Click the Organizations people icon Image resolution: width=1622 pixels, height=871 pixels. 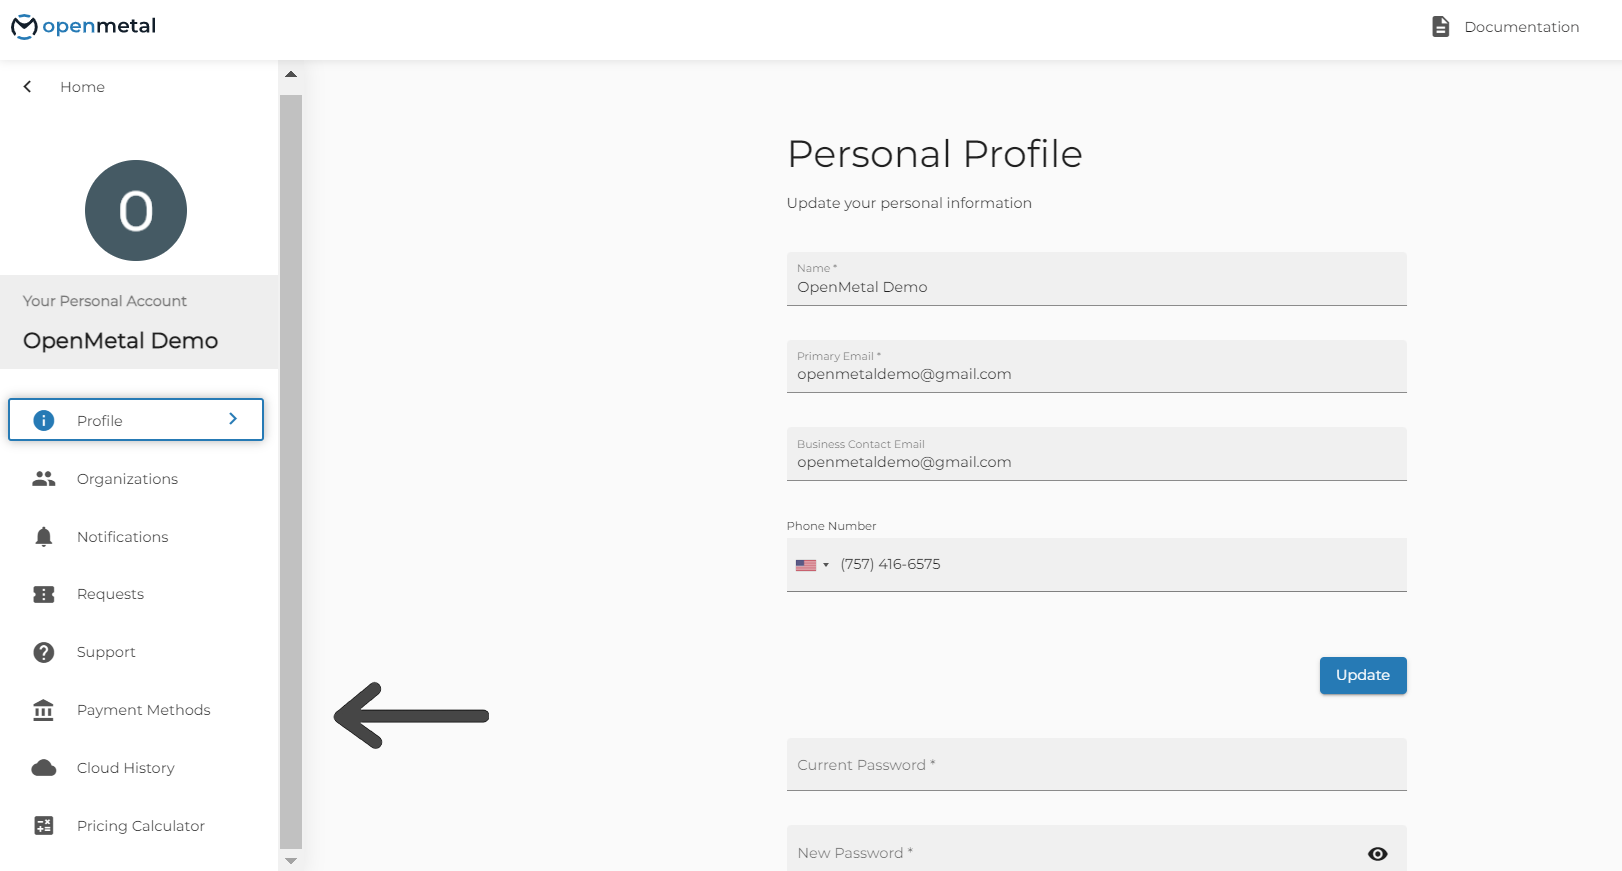43,478
